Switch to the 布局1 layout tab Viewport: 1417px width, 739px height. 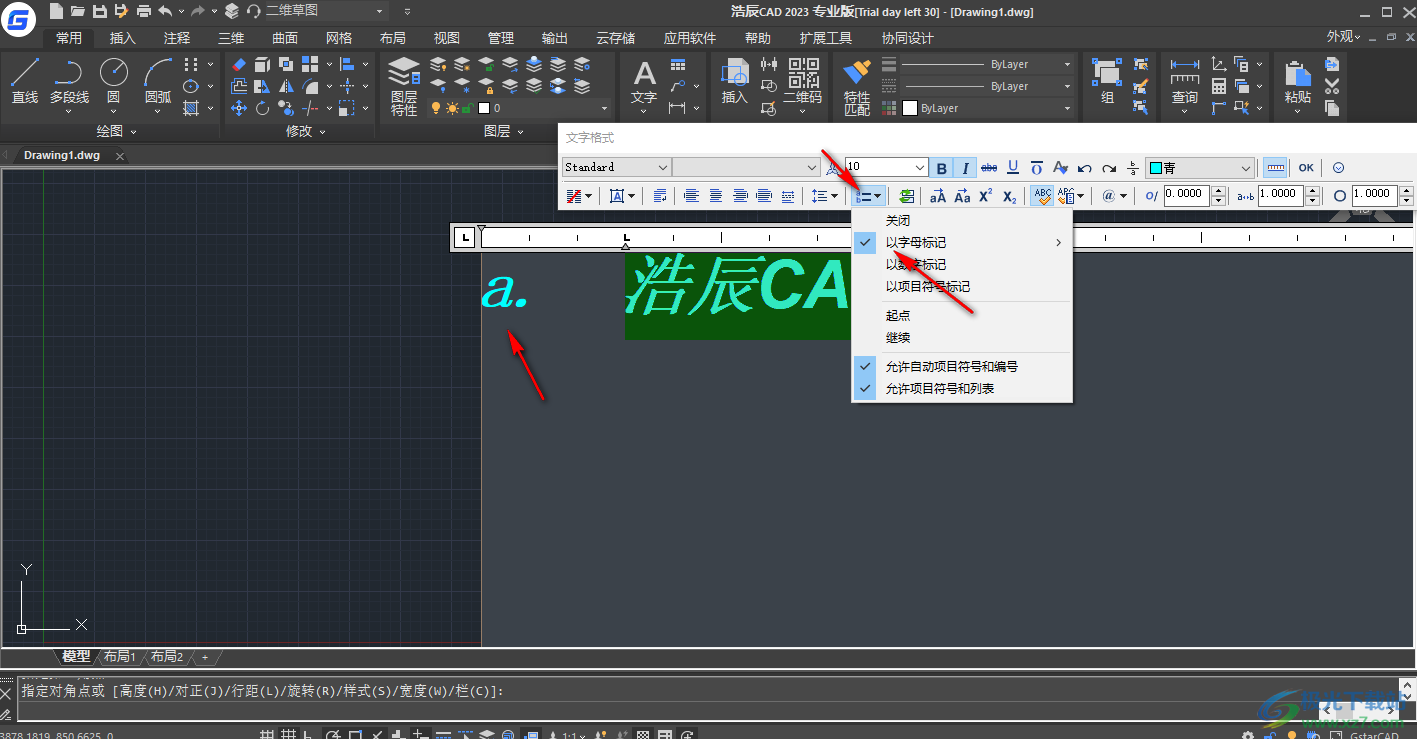click(119, 656)
